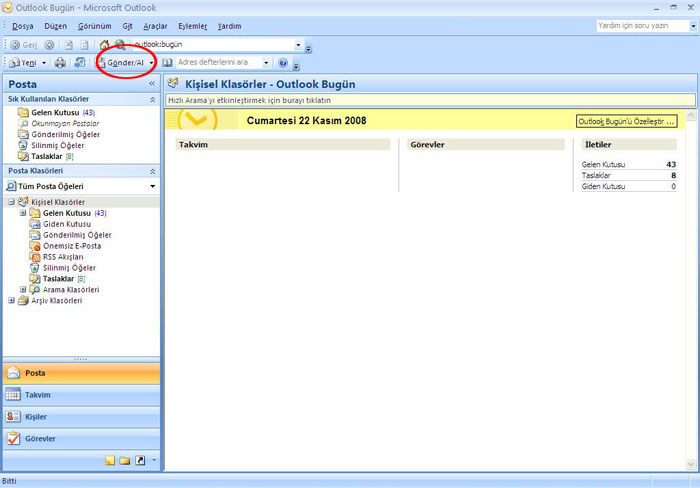The image size is (700, 488).
Task: Click the printer icon
Action: click(60, 63)
